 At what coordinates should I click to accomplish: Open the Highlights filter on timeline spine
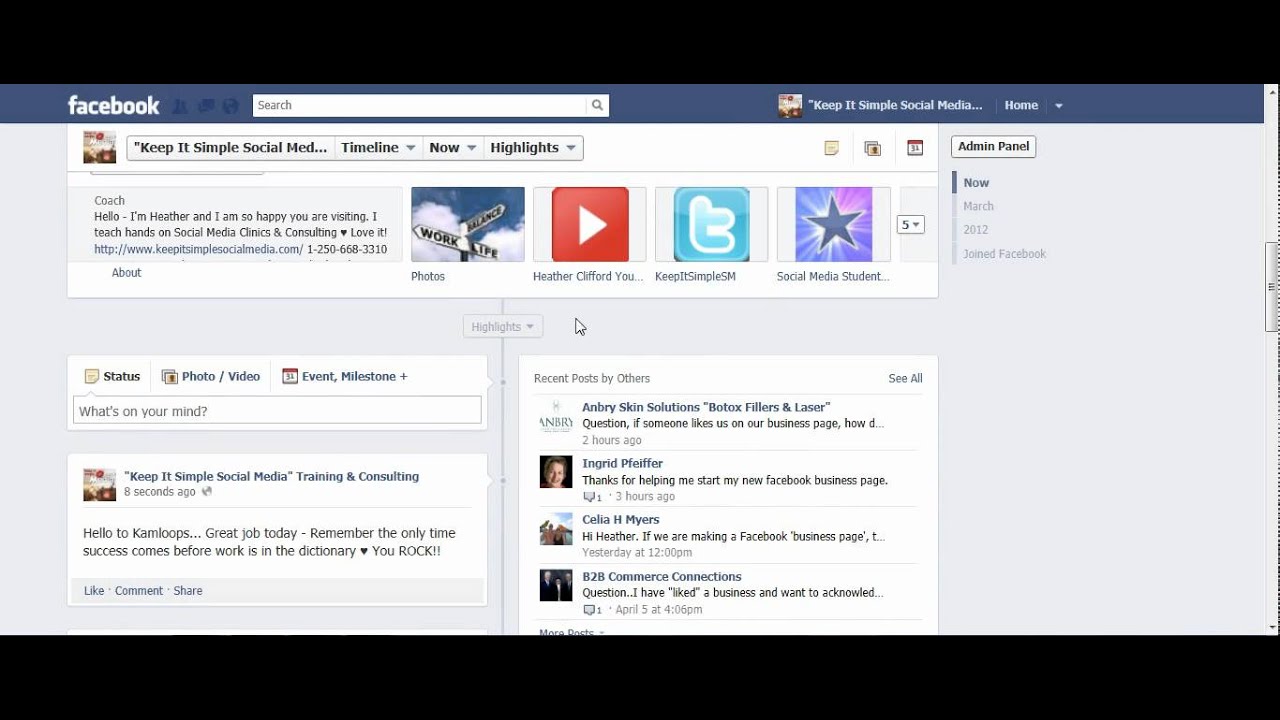503,327
